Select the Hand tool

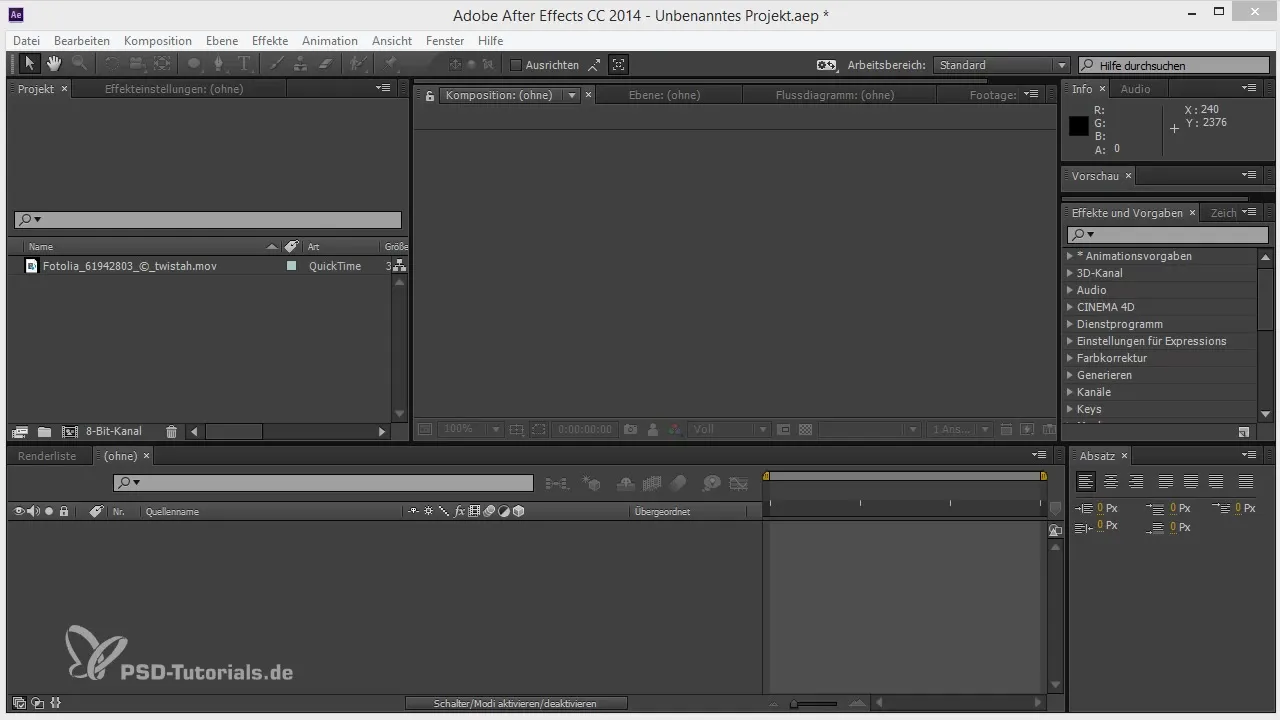click(53, 64)
